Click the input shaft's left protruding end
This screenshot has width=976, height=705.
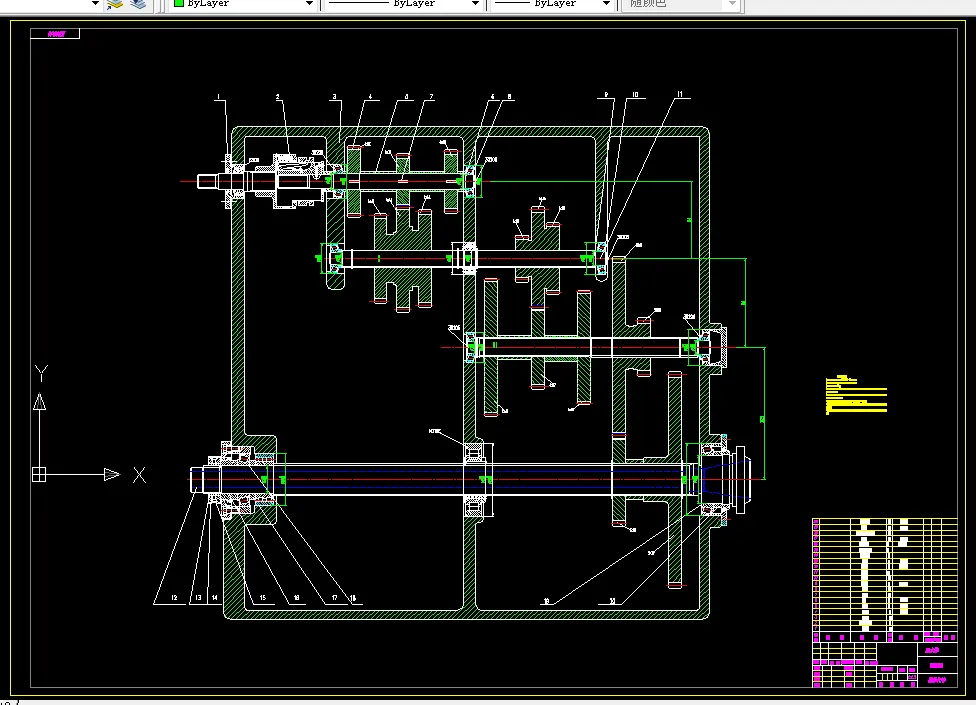(208, 181)
